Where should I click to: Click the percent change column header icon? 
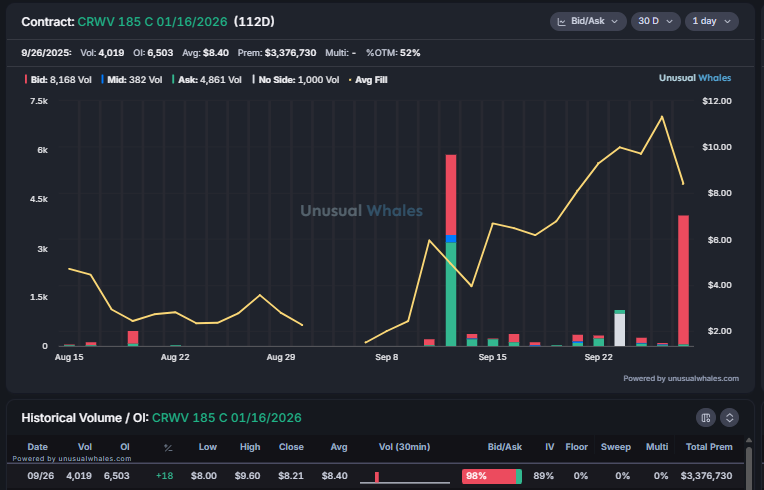click(x=168, y=447)
